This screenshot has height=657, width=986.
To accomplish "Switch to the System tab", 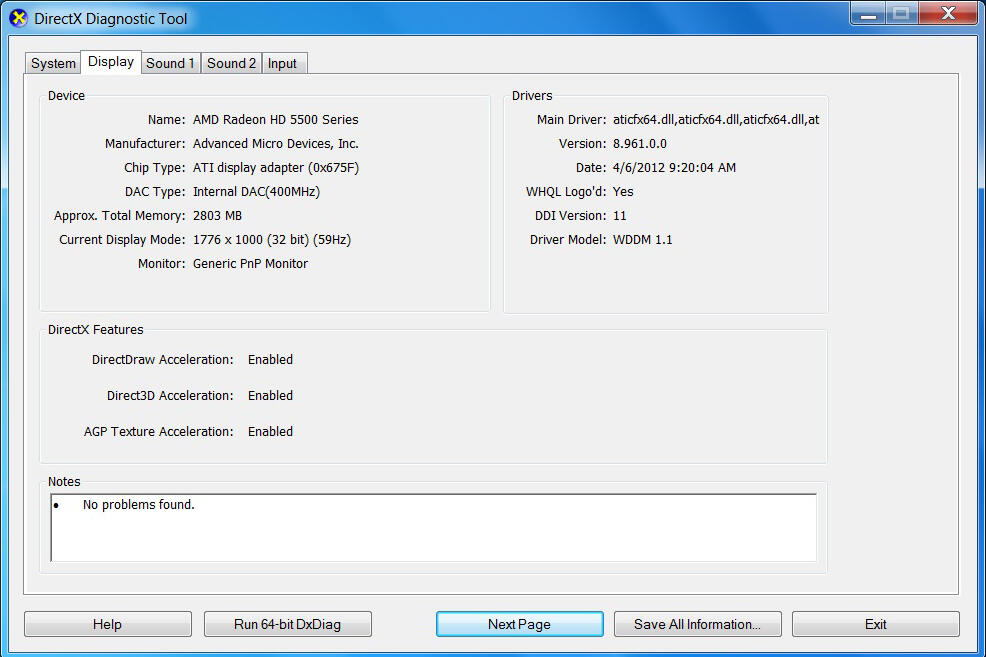I will [x=53, y=63].
